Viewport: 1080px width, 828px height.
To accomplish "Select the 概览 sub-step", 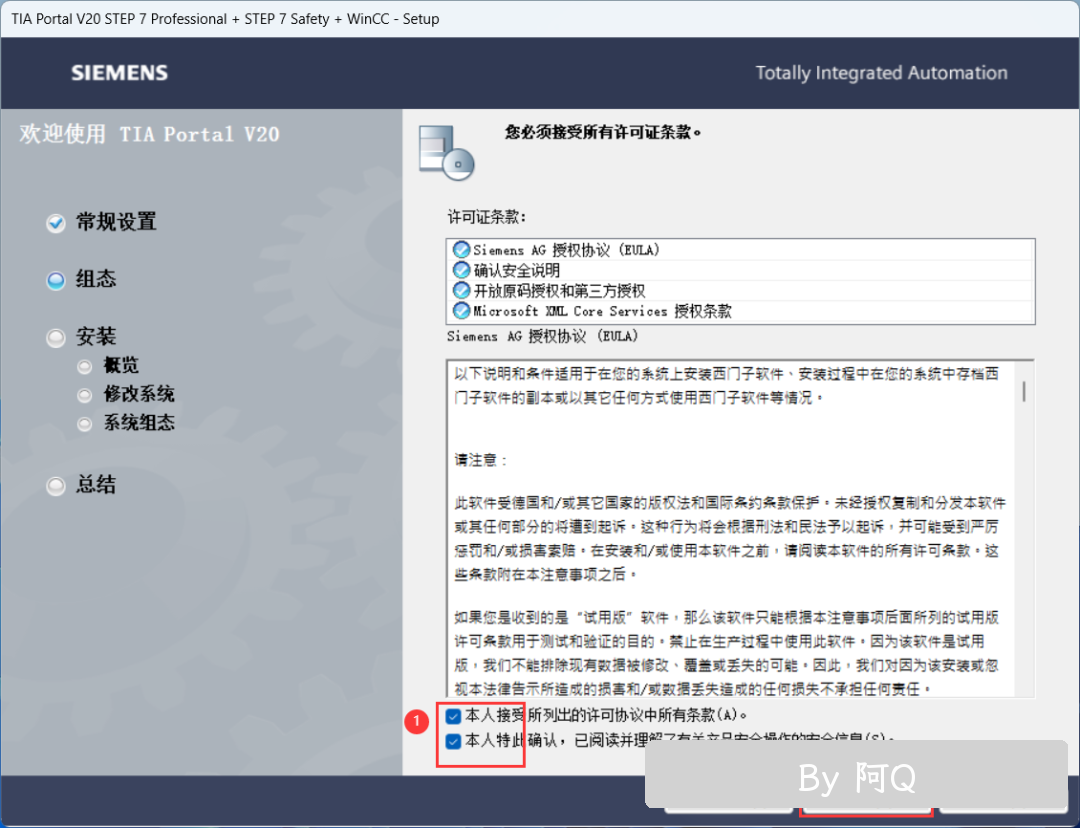I will click(121, 365).
